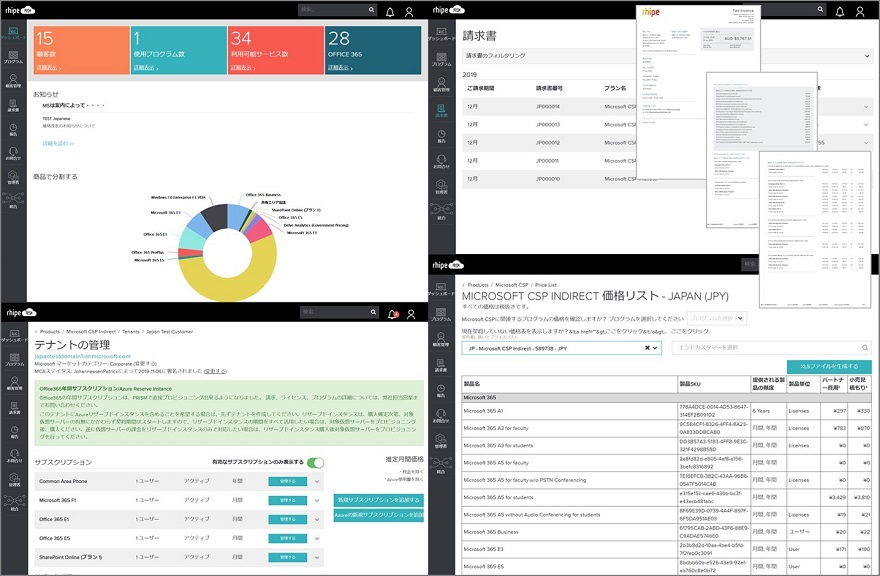This screenshot has height=576, width=880.
Task: Open customer management icon in dashboard window sidebar
Action: [x=13, y=81]
